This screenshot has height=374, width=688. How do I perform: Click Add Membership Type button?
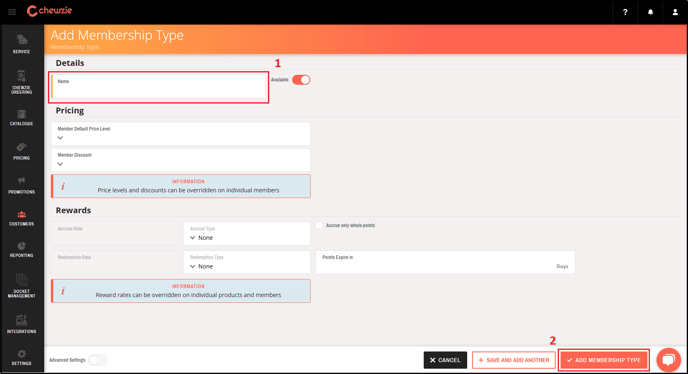point(604,360)
